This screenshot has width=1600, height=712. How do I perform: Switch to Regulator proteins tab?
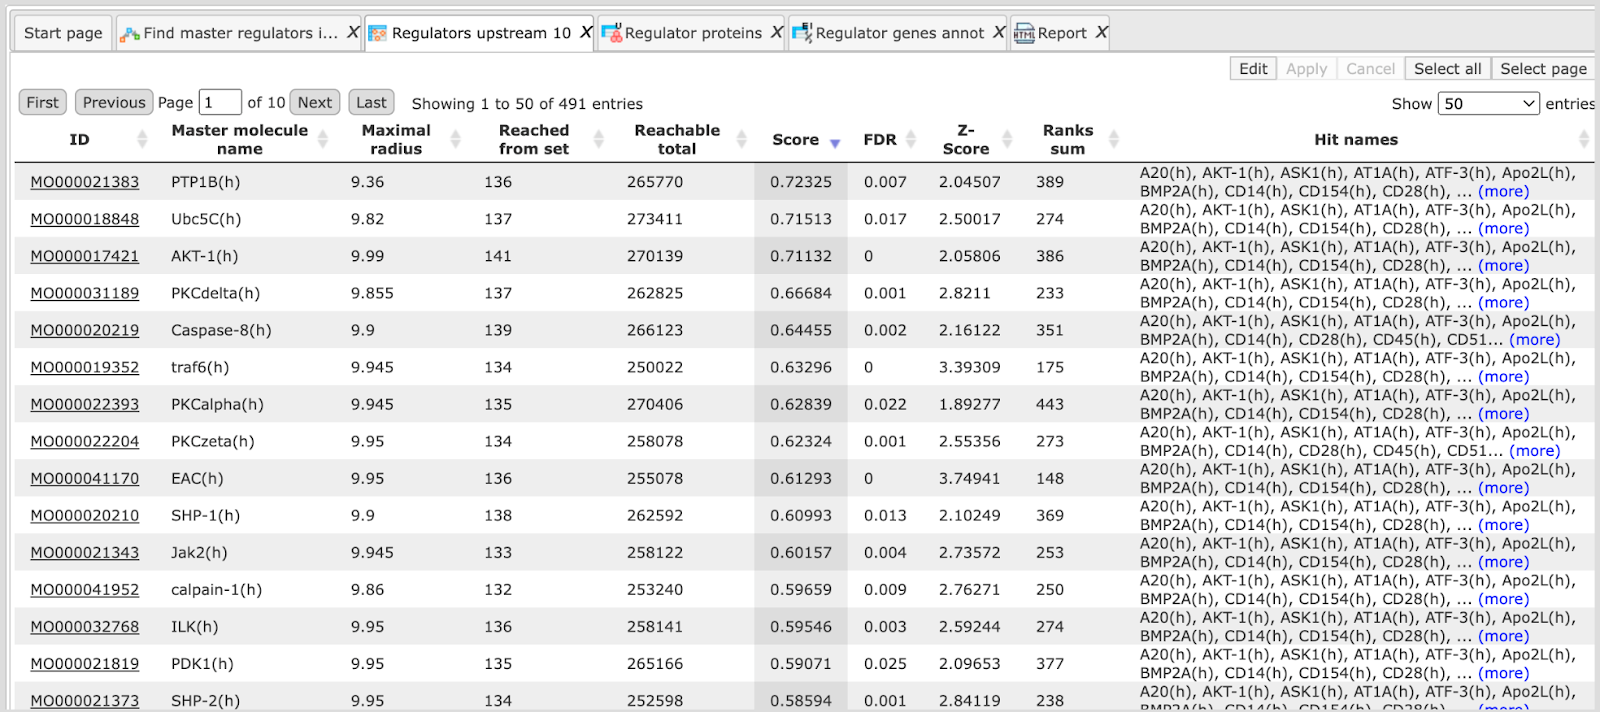pos(693,33)
